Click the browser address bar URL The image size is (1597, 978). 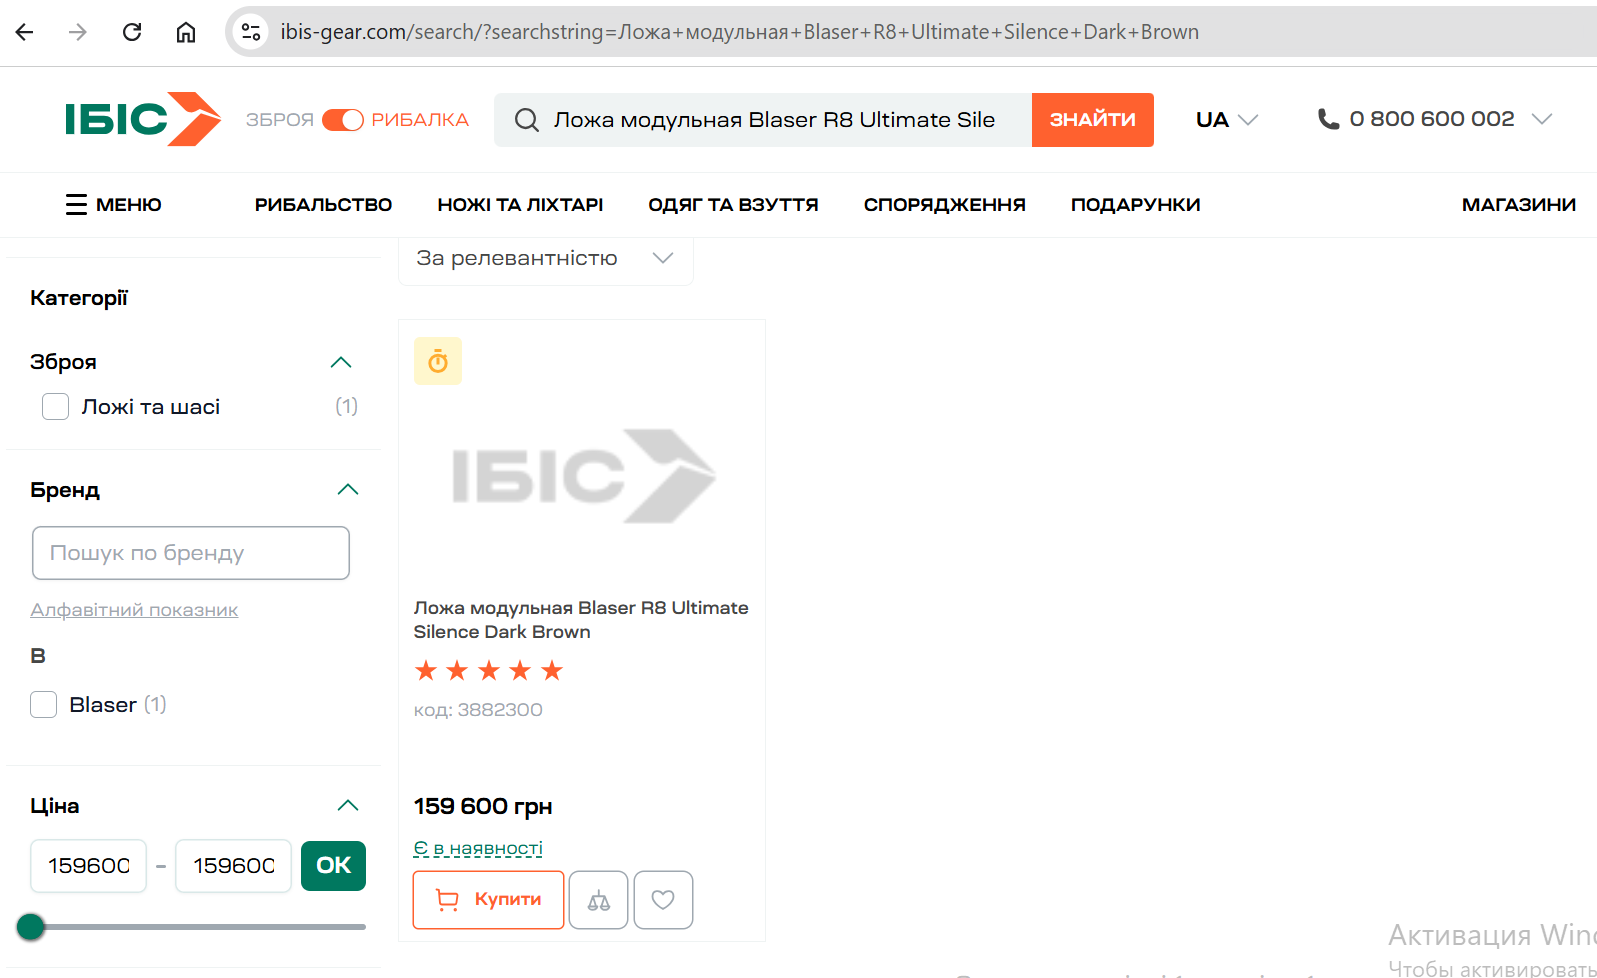click(739, 32)
